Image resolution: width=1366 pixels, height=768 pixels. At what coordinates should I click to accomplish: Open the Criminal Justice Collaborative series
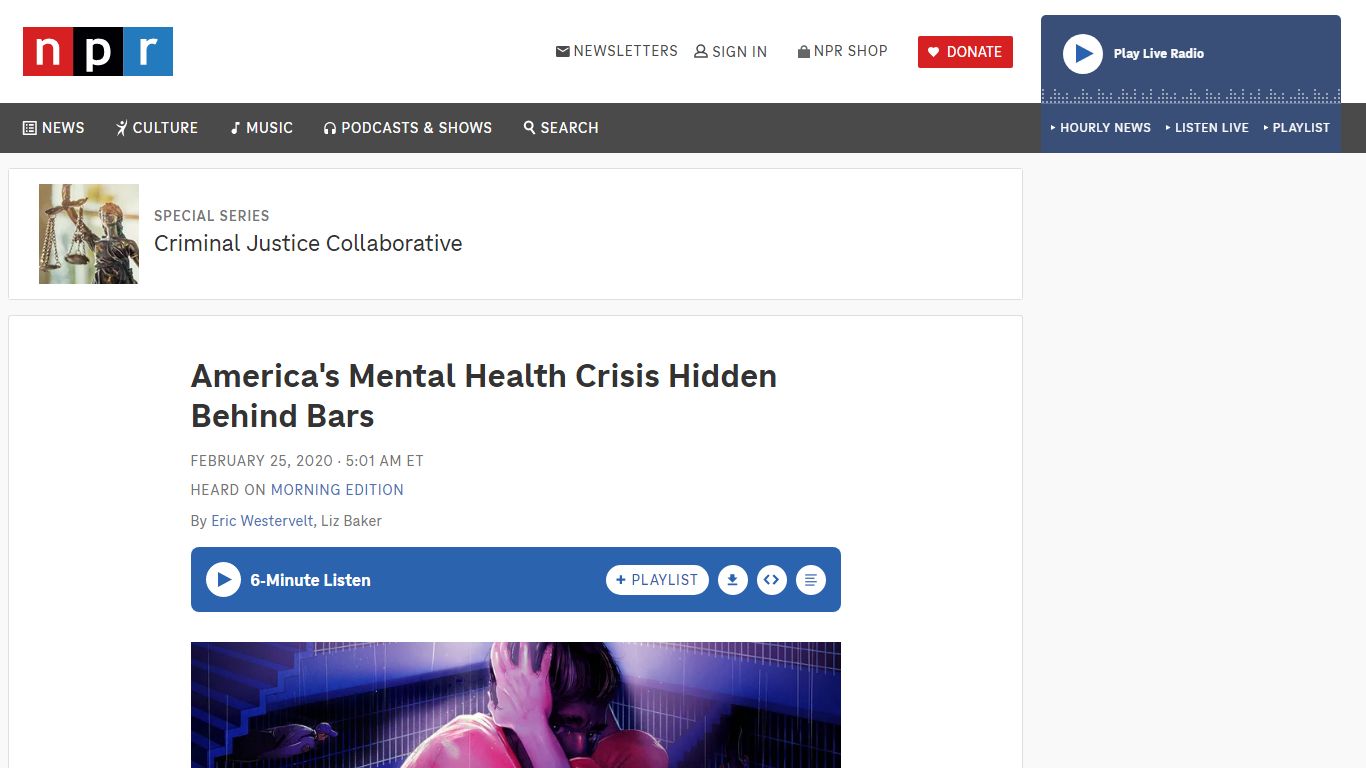[308, 244]
